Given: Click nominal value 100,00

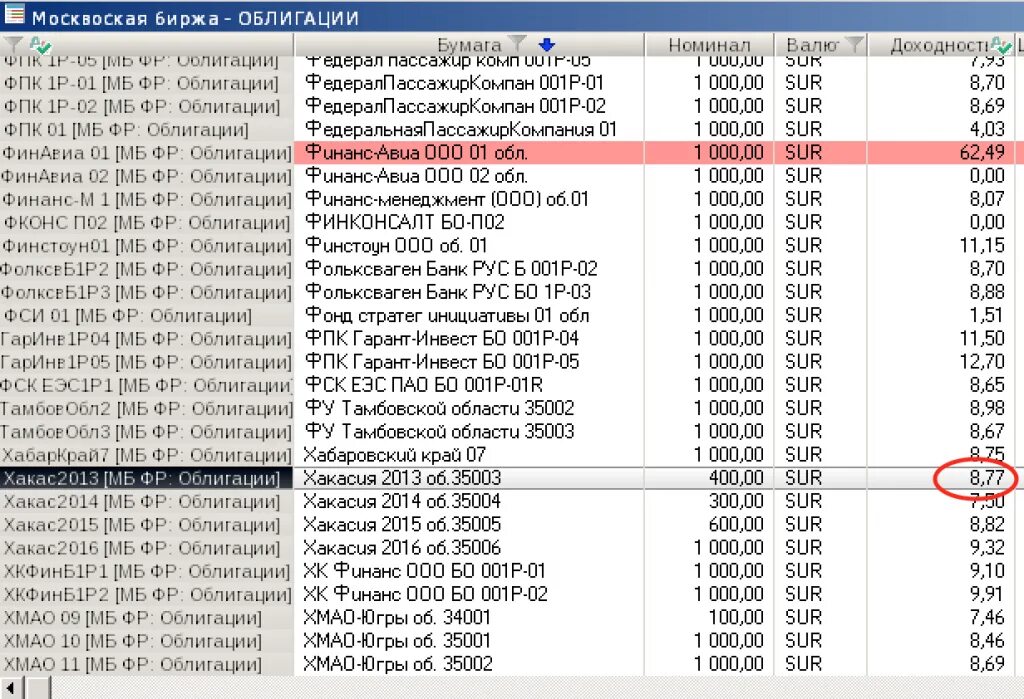Looking at the screenshot, I should click(x=736, y=618).
